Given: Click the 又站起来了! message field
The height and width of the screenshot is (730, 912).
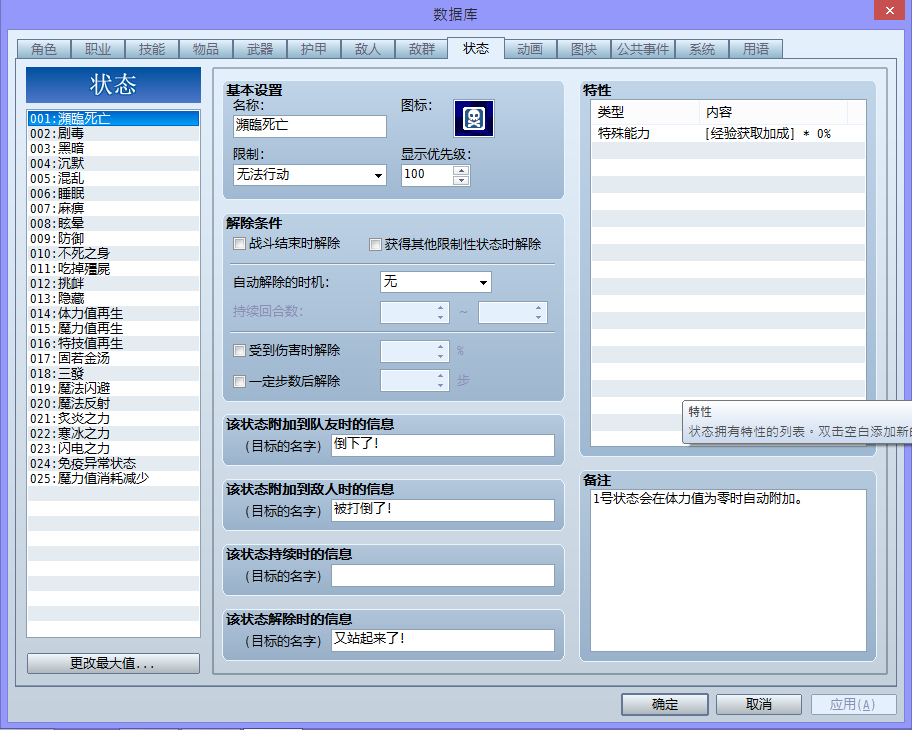Looking at the screenshot, I should click(443, 640).
